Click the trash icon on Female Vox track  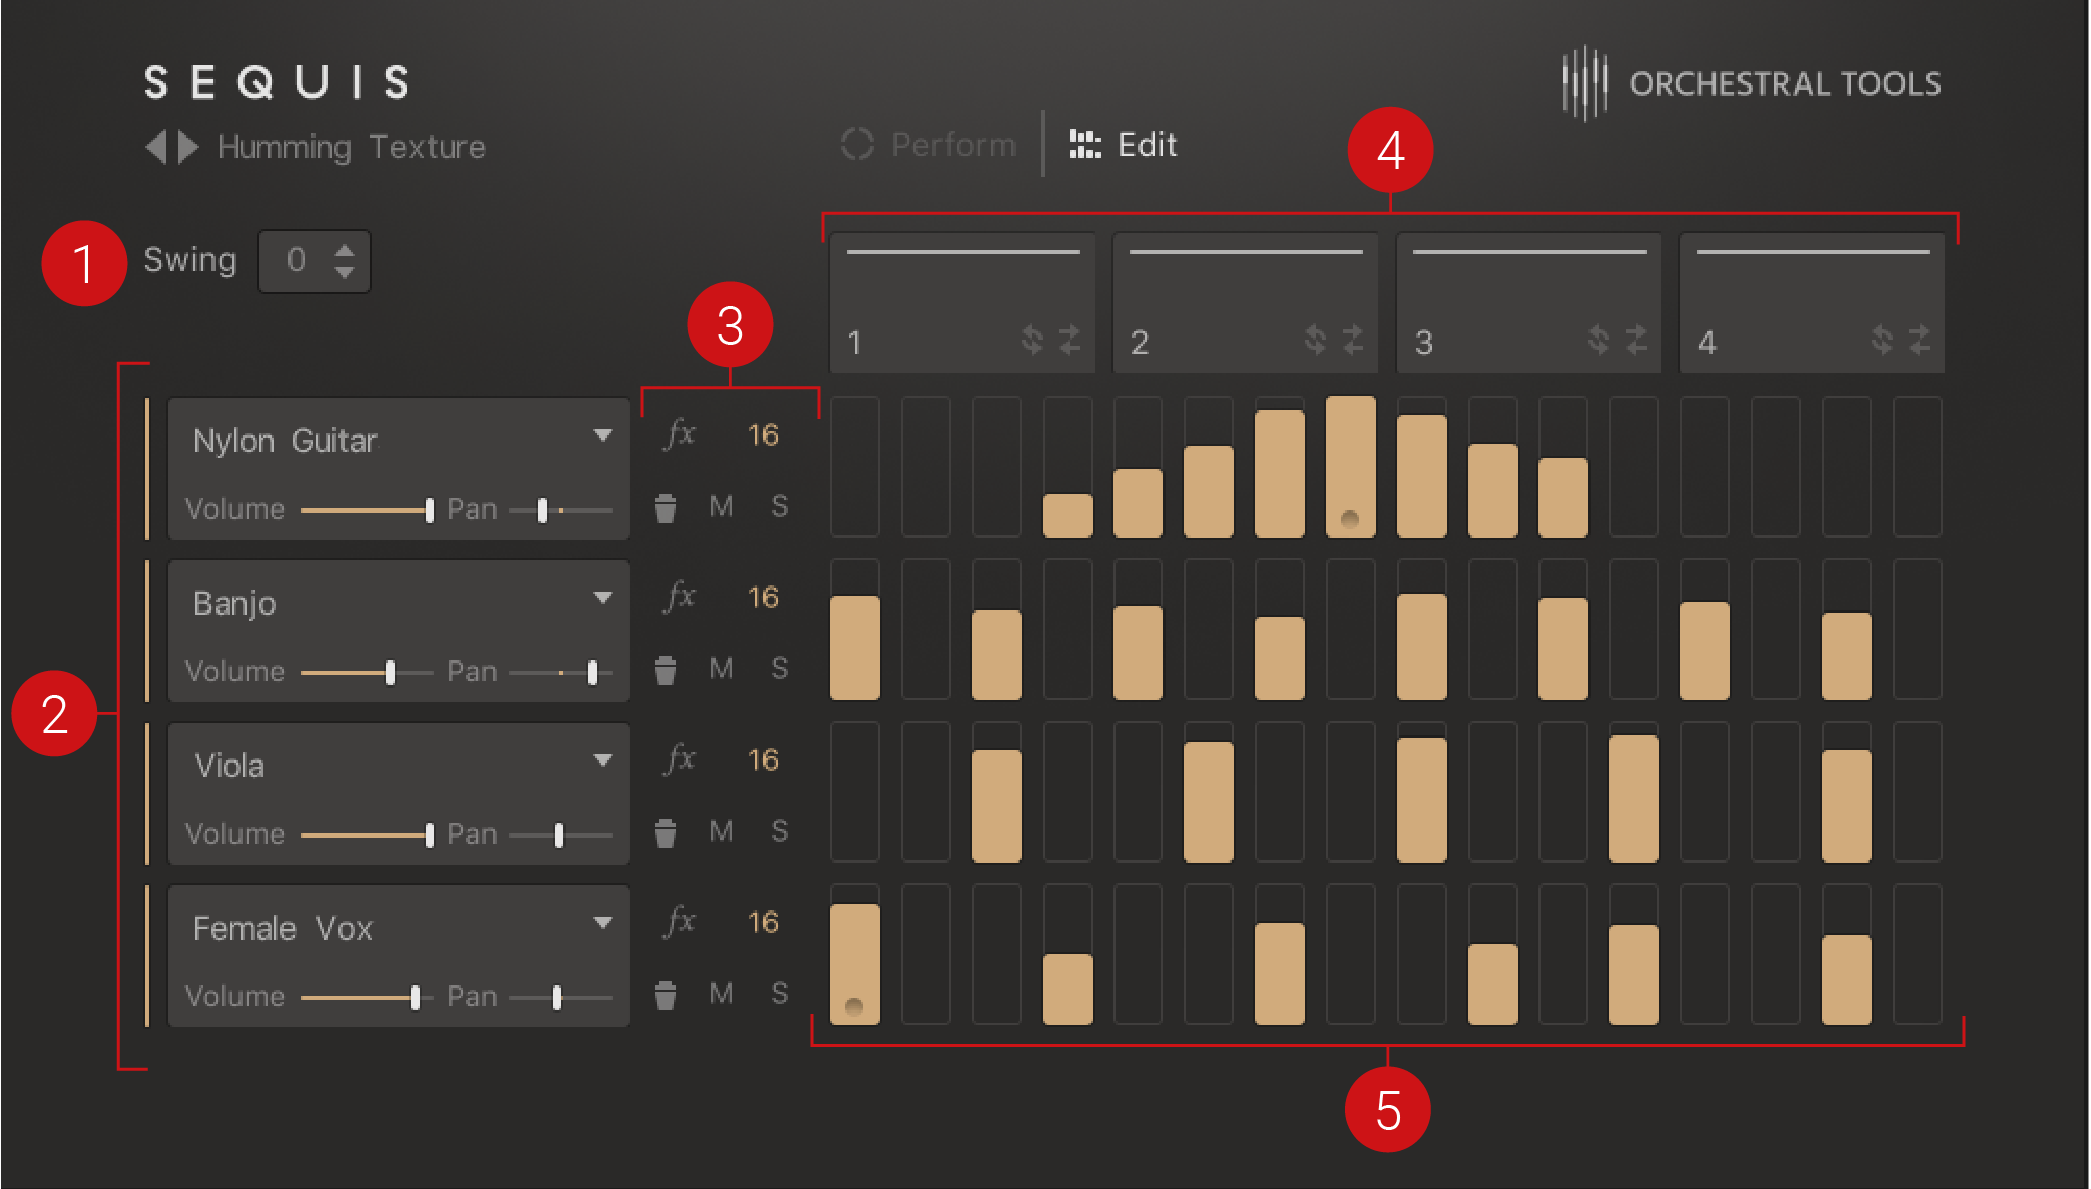665,994
